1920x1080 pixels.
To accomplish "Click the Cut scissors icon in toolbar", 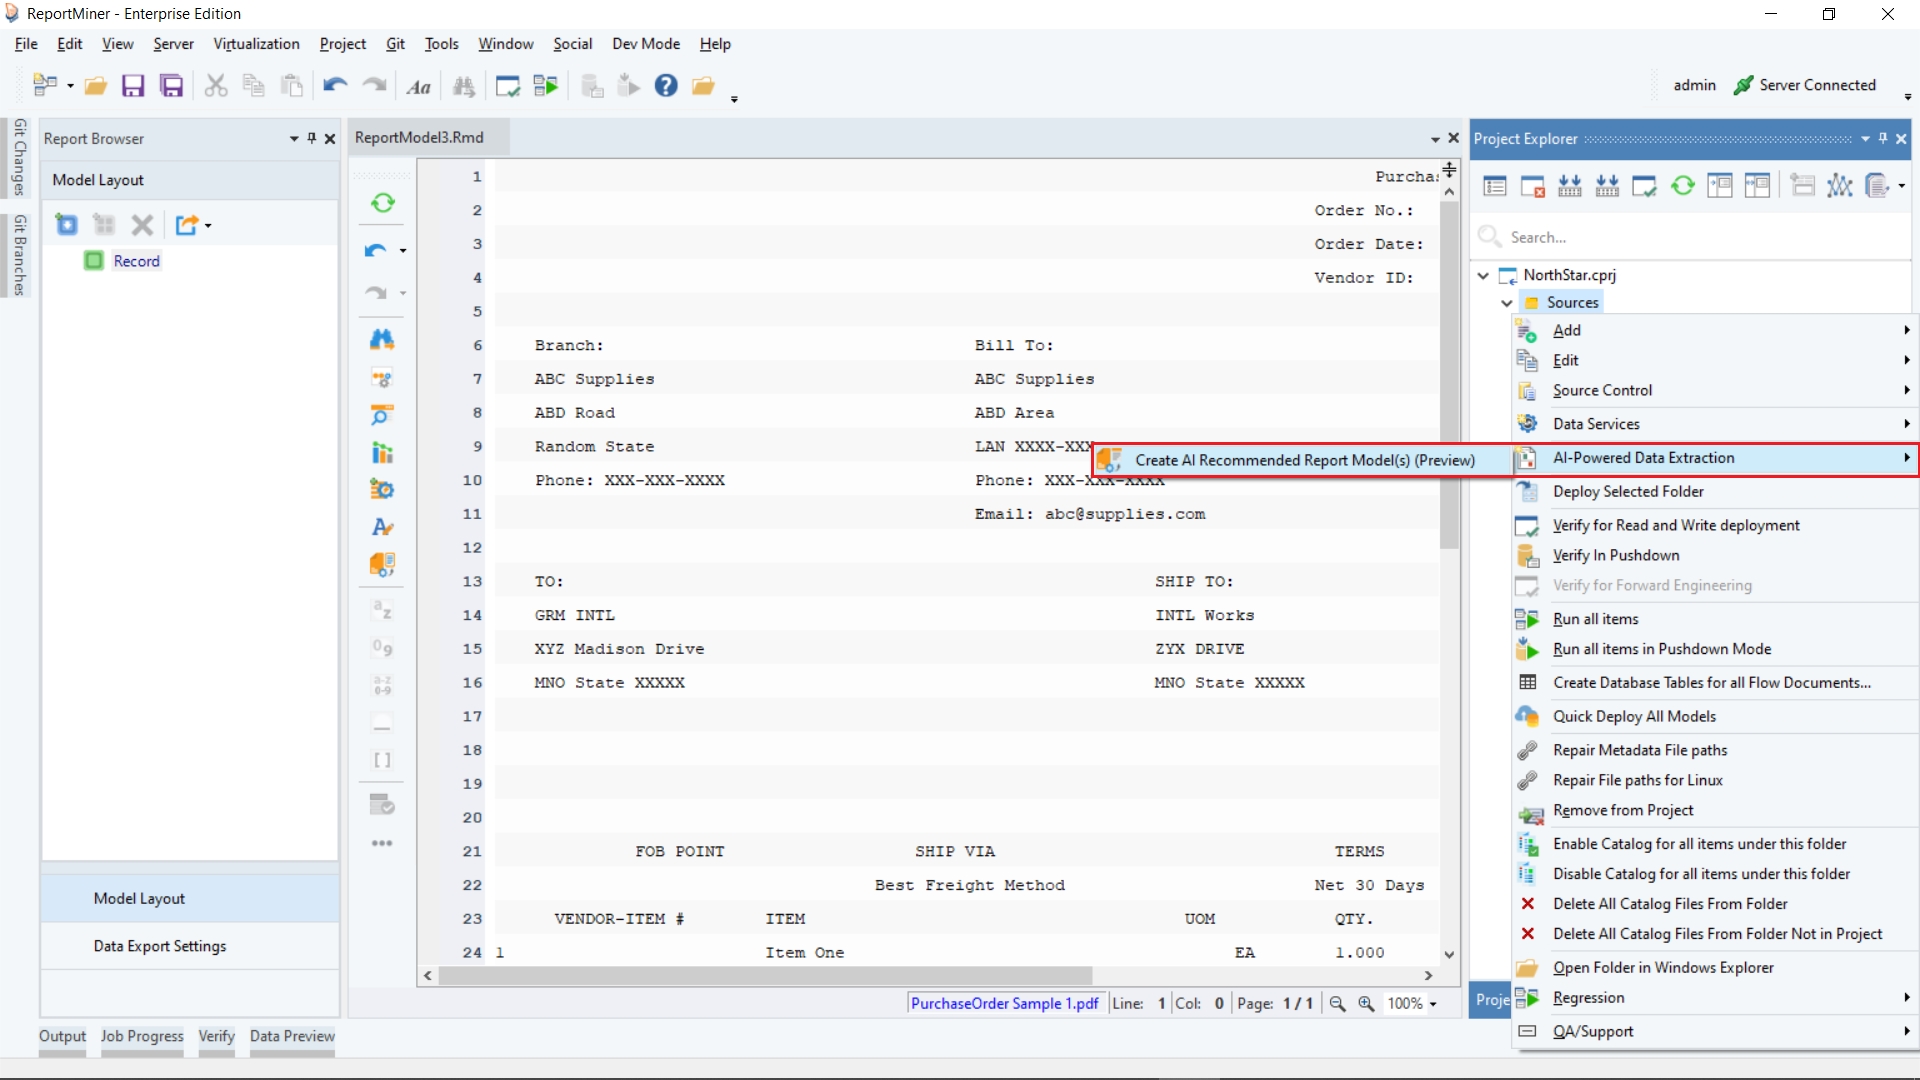I will pyautogui.click(x=215, y=86).
